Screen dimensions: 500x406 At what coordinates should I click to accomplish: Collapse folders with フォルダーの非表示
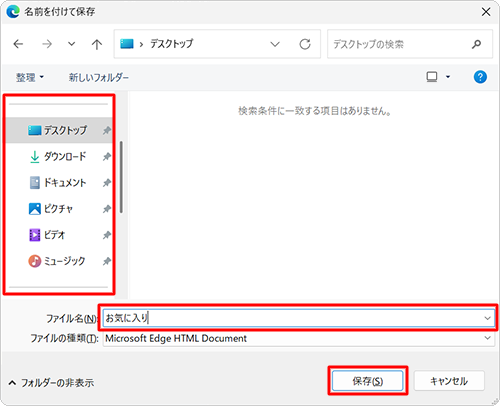[x=51, y=383]
